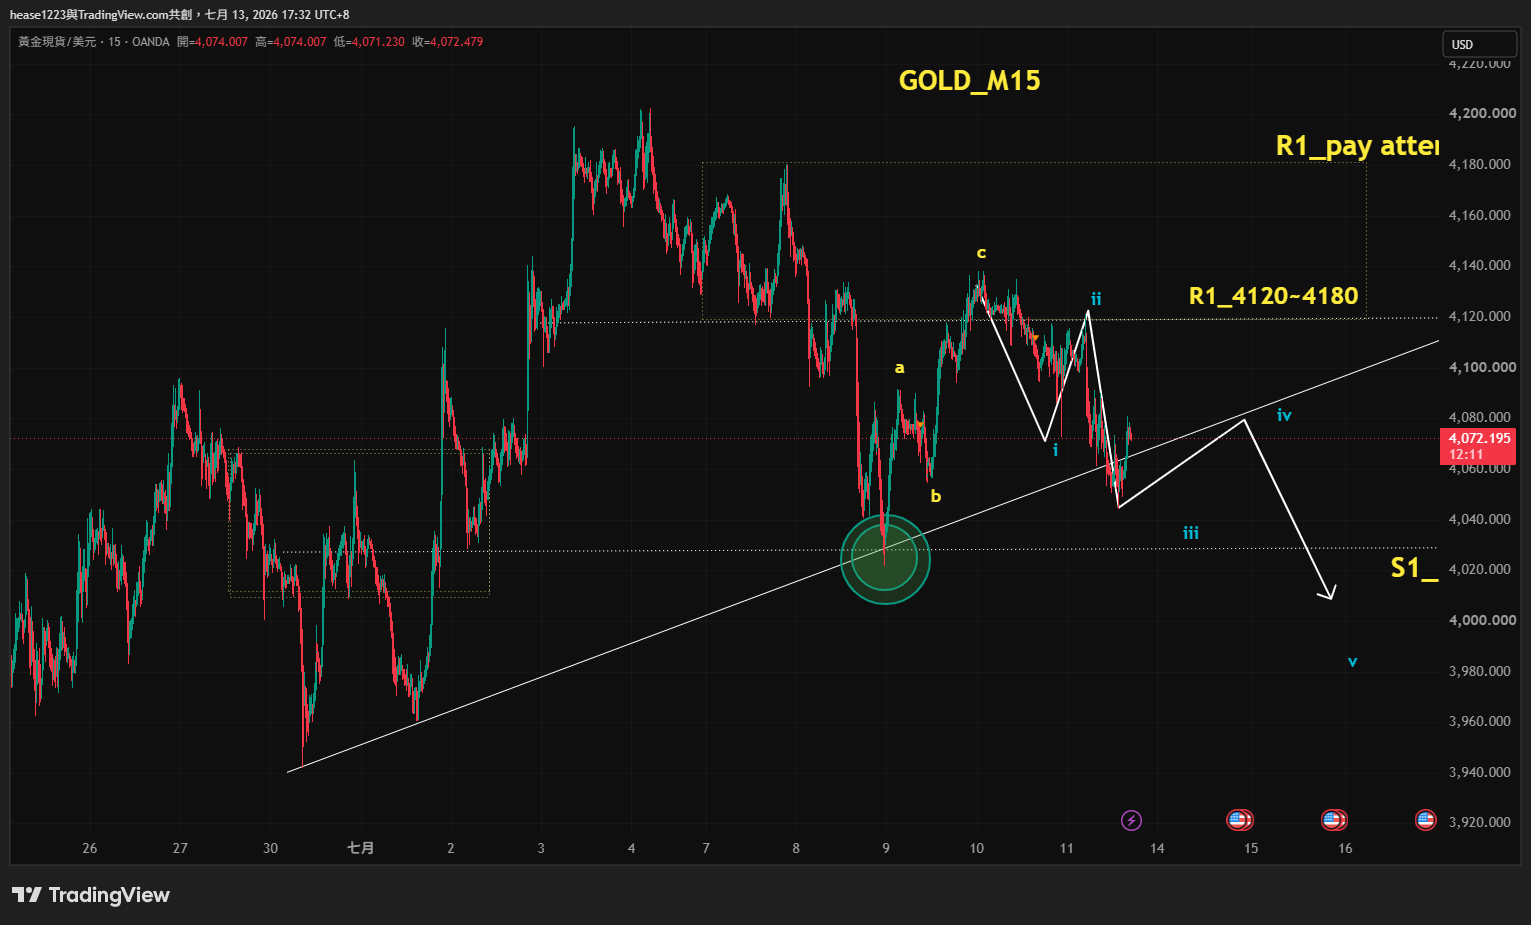Click the cyan wave label iv
Viewport: 1531px width, 925px height.
(x=1284, y=414)
